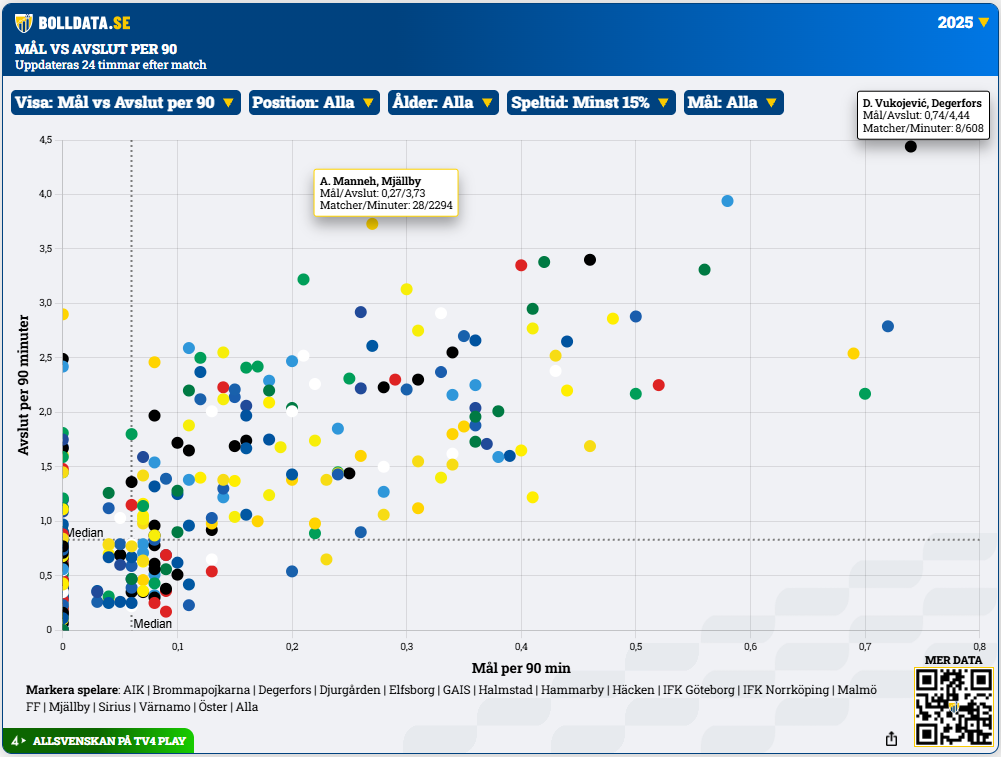This screenshot has width=1001, height=757.
Task: Click the A. Manneh yellow data point
Action: coord(372,223)
